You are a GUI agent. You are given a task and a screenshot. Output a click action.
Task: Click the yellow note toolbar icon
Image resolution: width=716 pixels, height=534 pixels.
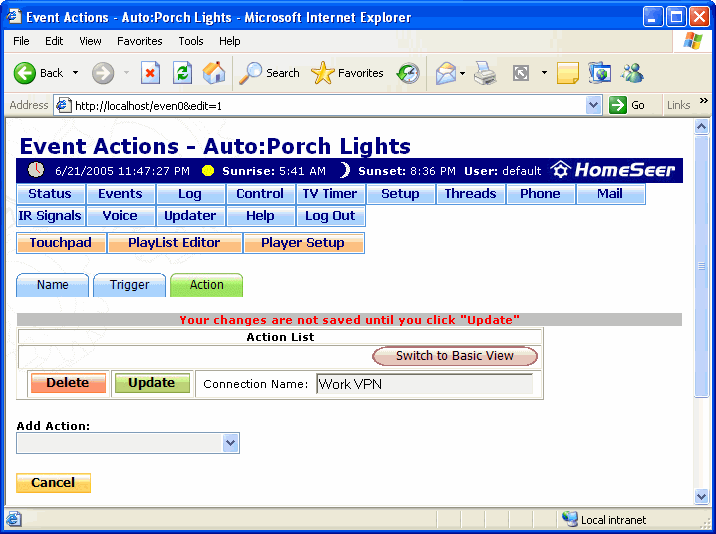coord(568,73)
